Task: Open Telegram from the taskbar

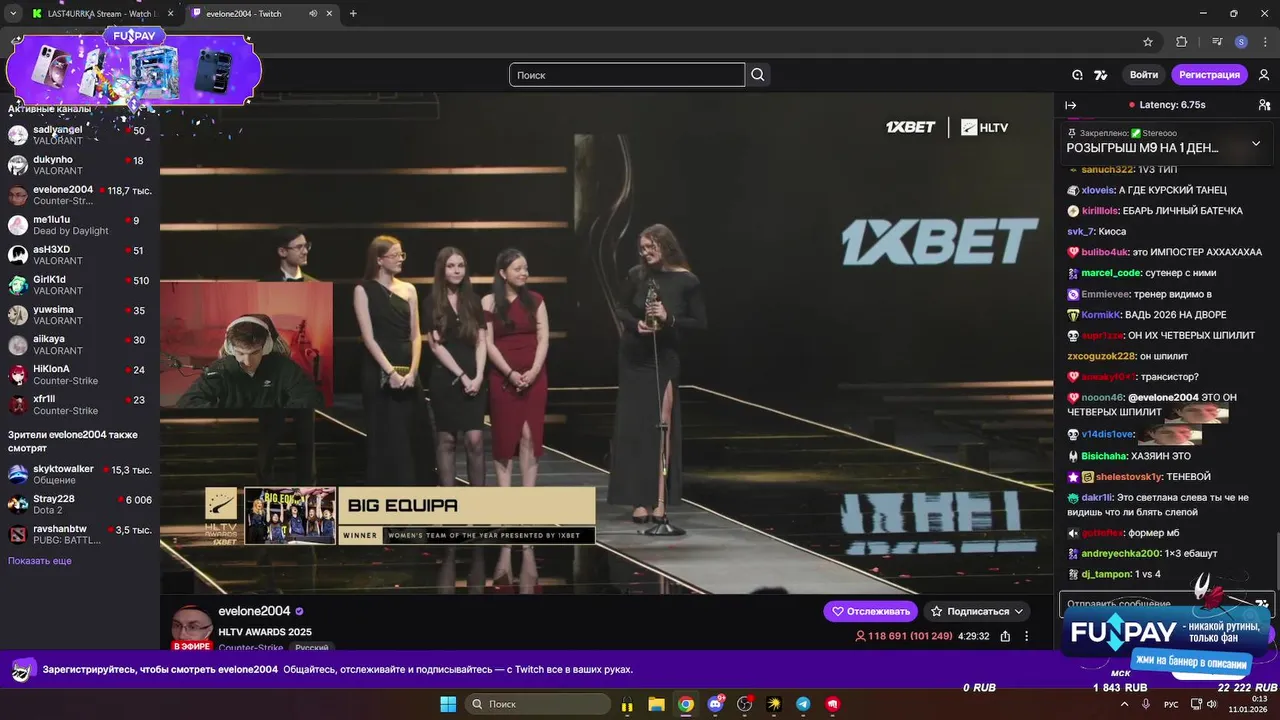Action: click(x=803, y=704)
